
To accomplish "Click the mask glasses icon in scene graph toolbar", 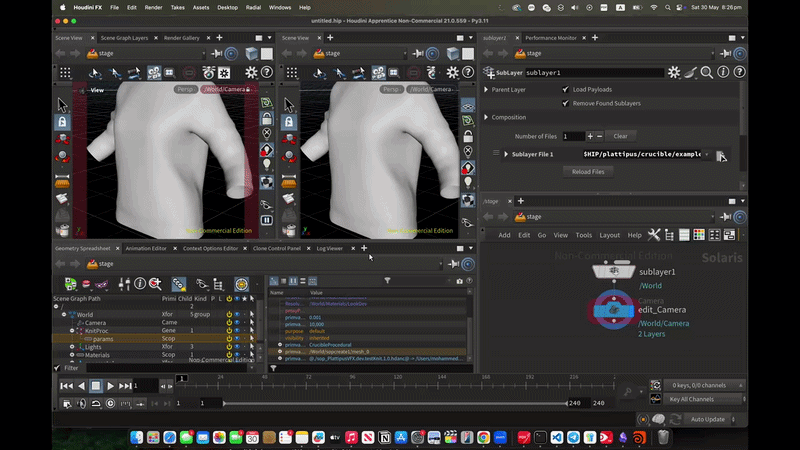I will pyautogui.click(x=102, y=284).
